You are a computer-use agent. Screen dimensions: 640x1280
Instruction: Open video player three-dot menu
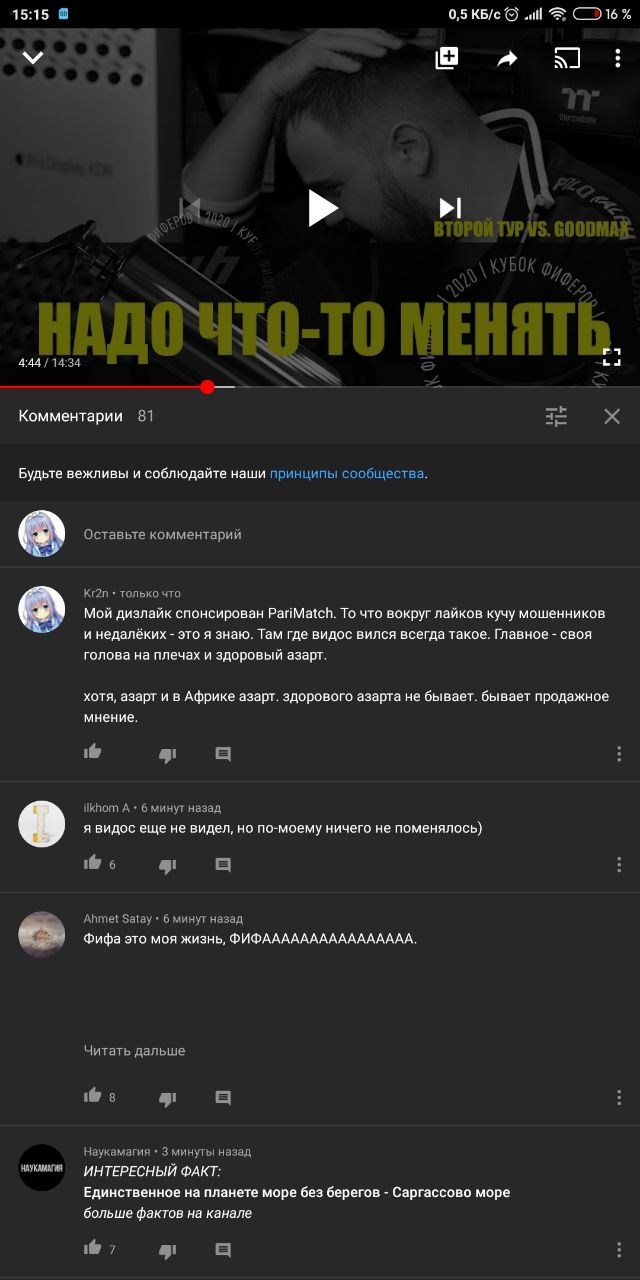[618, 58]
